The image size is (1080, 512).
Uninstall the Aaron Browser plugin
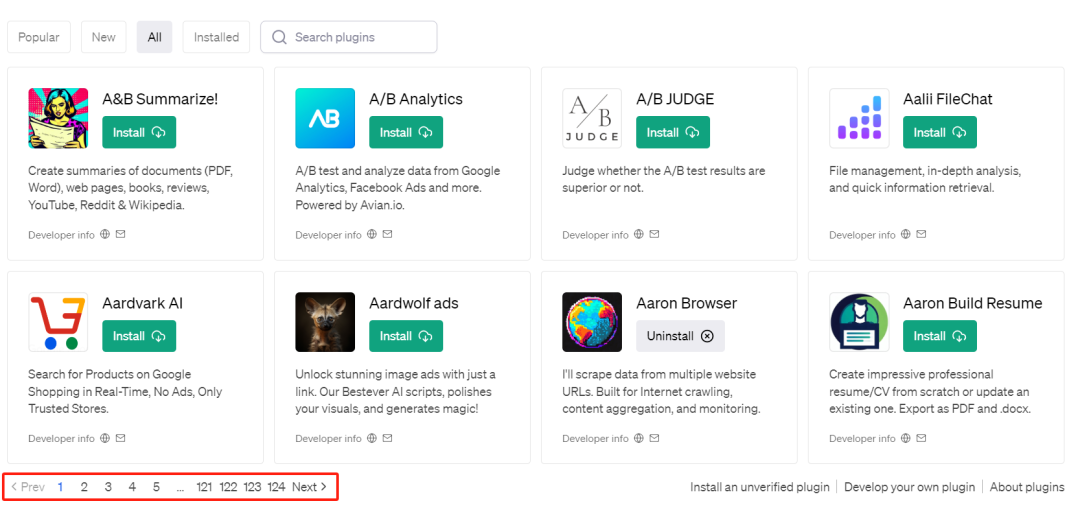pos(681,336)
